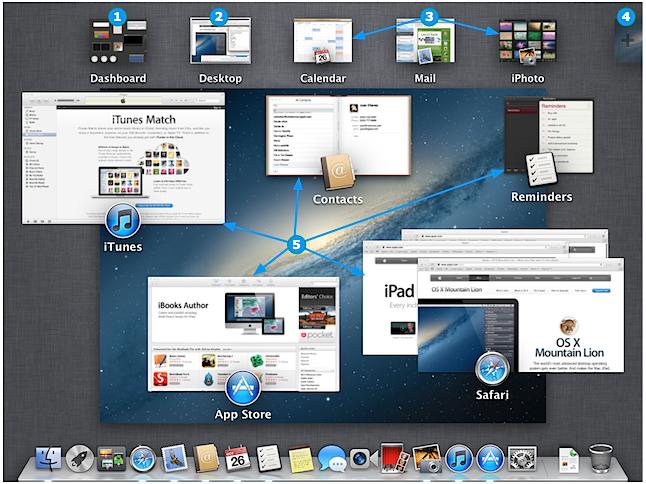Open the document stack in the Dock
Screen dimensions: 646x484
click(x=569, y=460)
